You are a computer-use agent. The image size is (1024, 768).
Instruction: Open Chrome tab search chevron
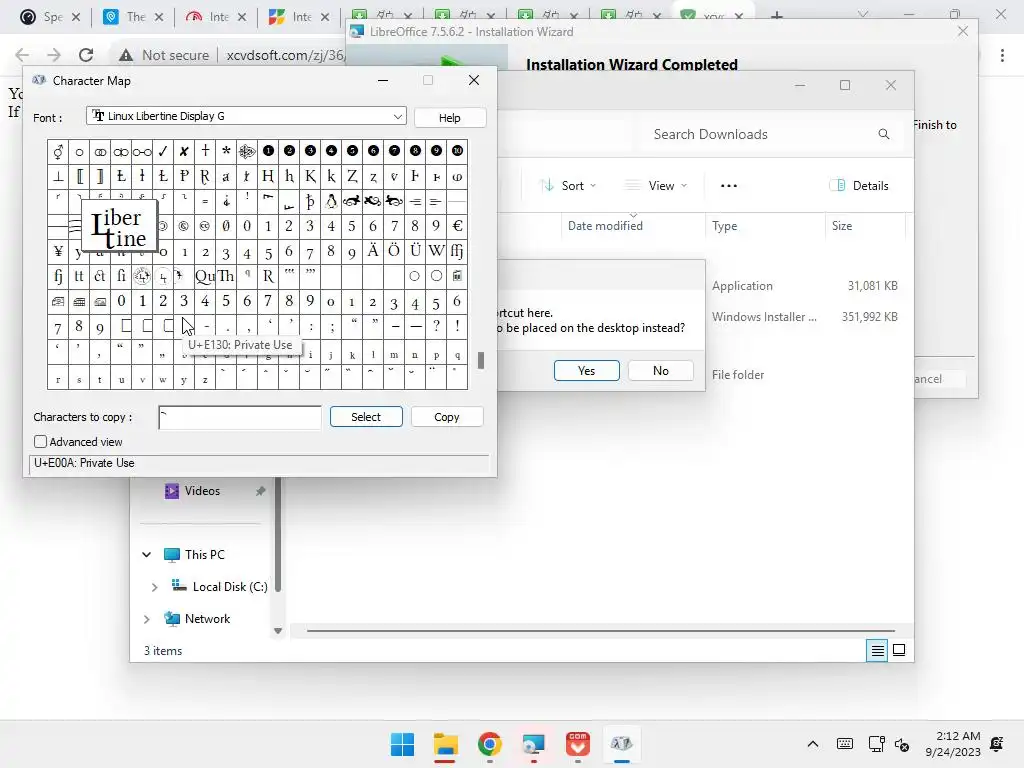pos(863,14)
